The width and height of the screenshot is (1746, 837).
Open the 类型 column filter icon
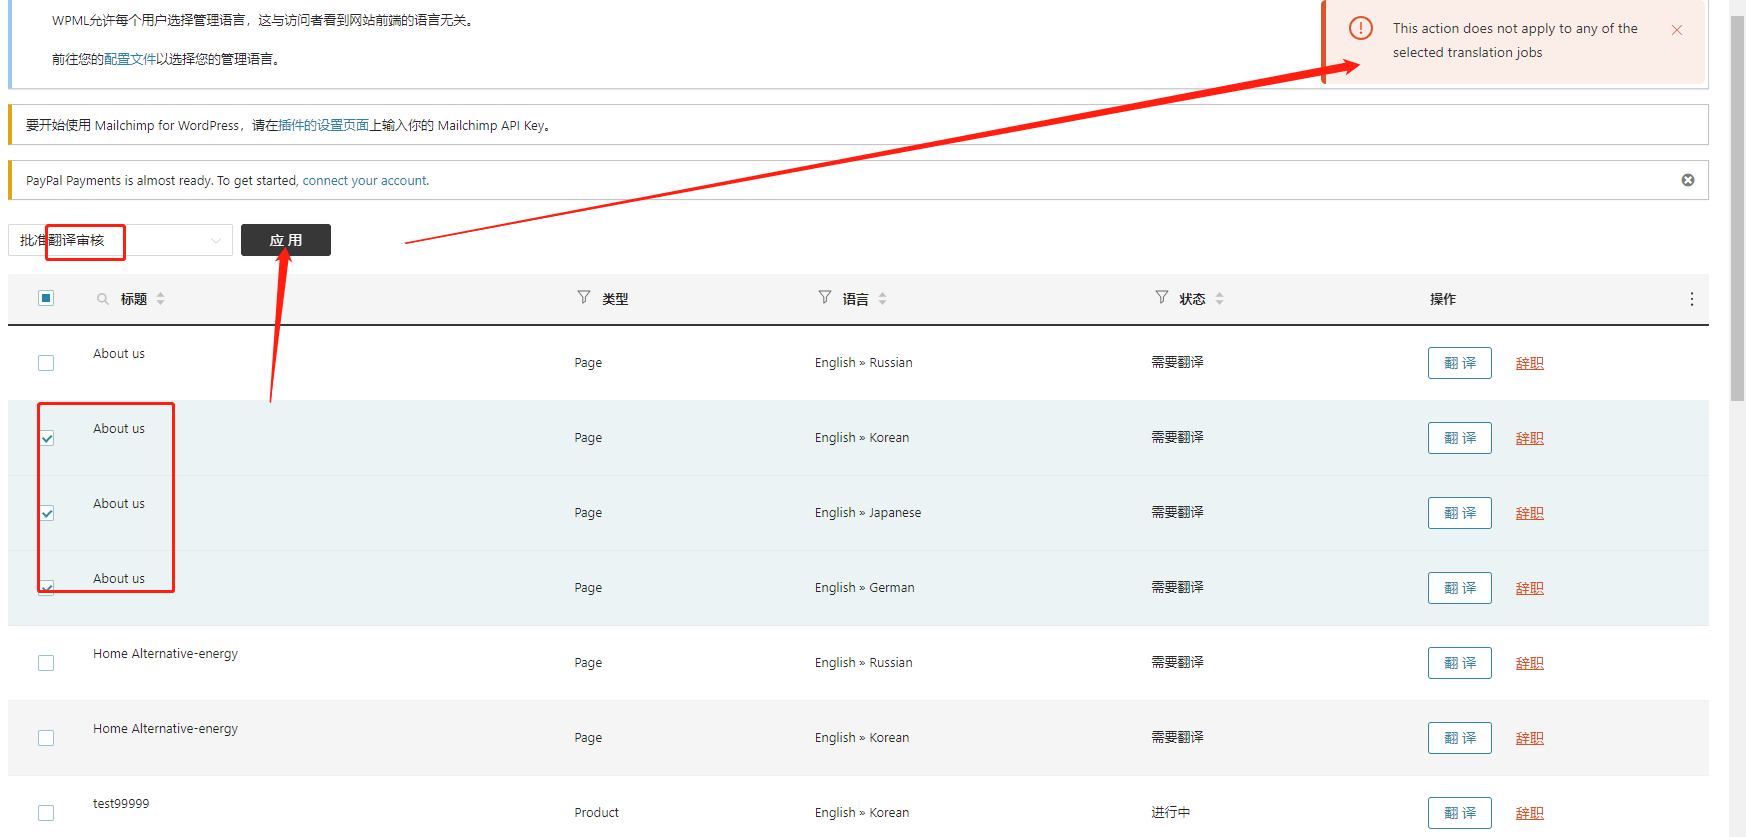[x=584, y=297]
